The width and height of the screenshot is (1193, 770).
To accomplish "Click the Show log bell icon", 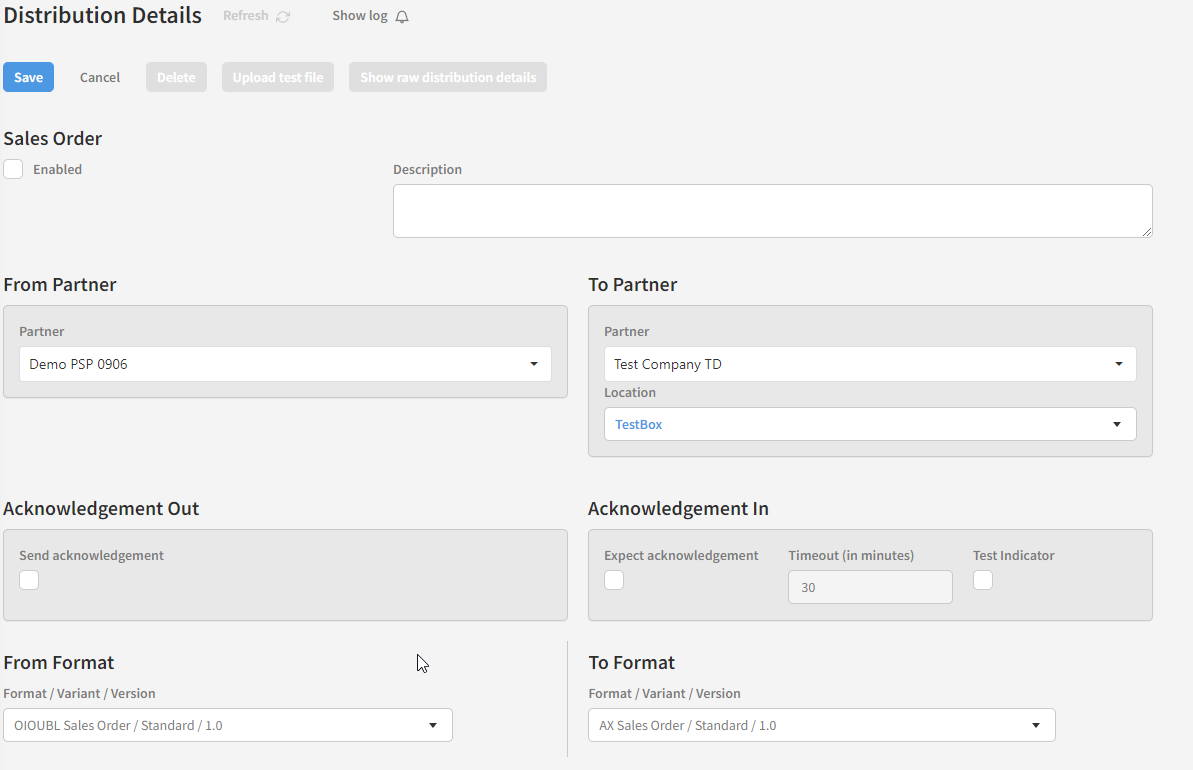I will (402, 17).
